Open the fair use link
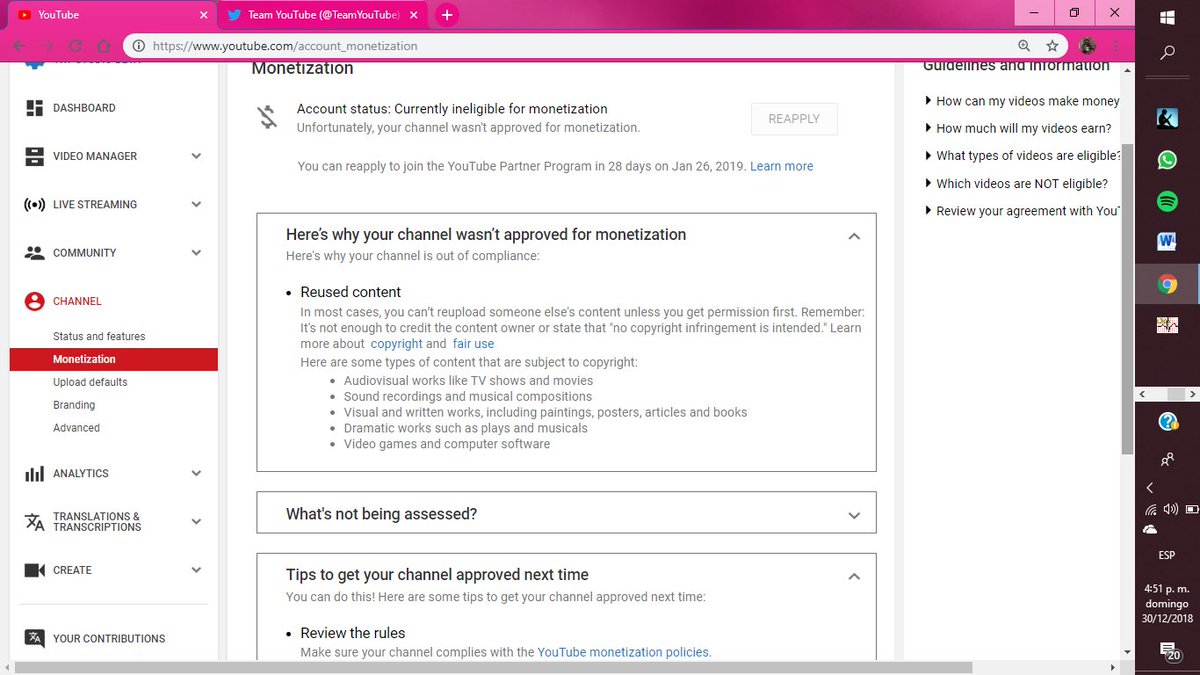The width and height of the screenshot is (1200, 675). pos(473,344)
